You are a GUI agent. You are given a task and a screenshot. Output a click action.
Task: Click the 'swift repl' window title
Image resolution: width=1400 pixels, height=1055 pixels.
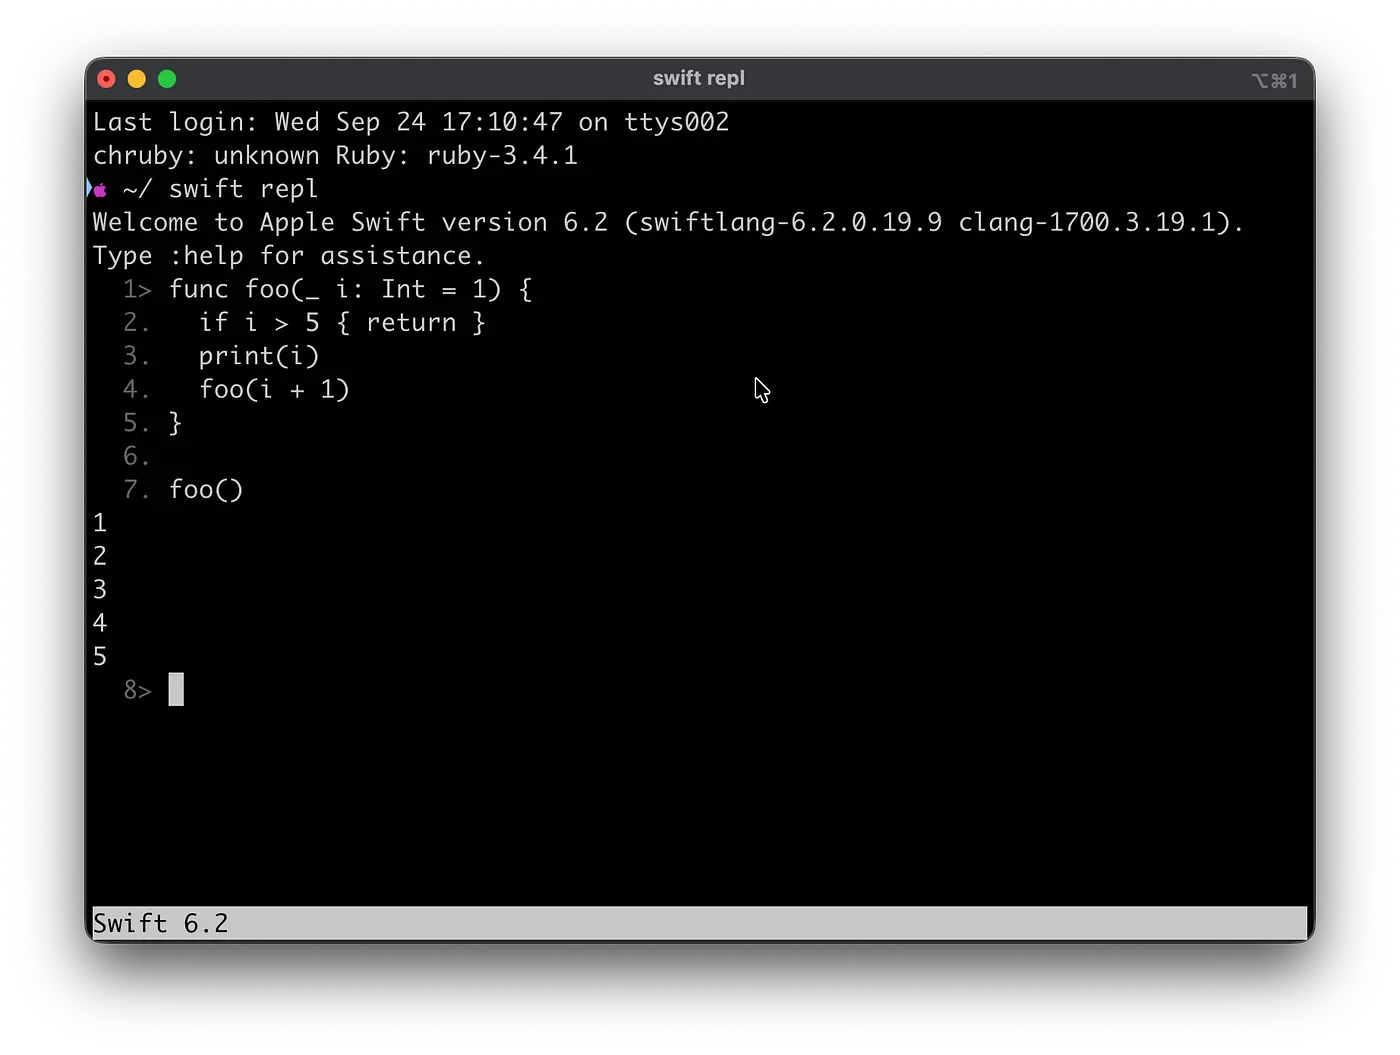click(699, 78)
